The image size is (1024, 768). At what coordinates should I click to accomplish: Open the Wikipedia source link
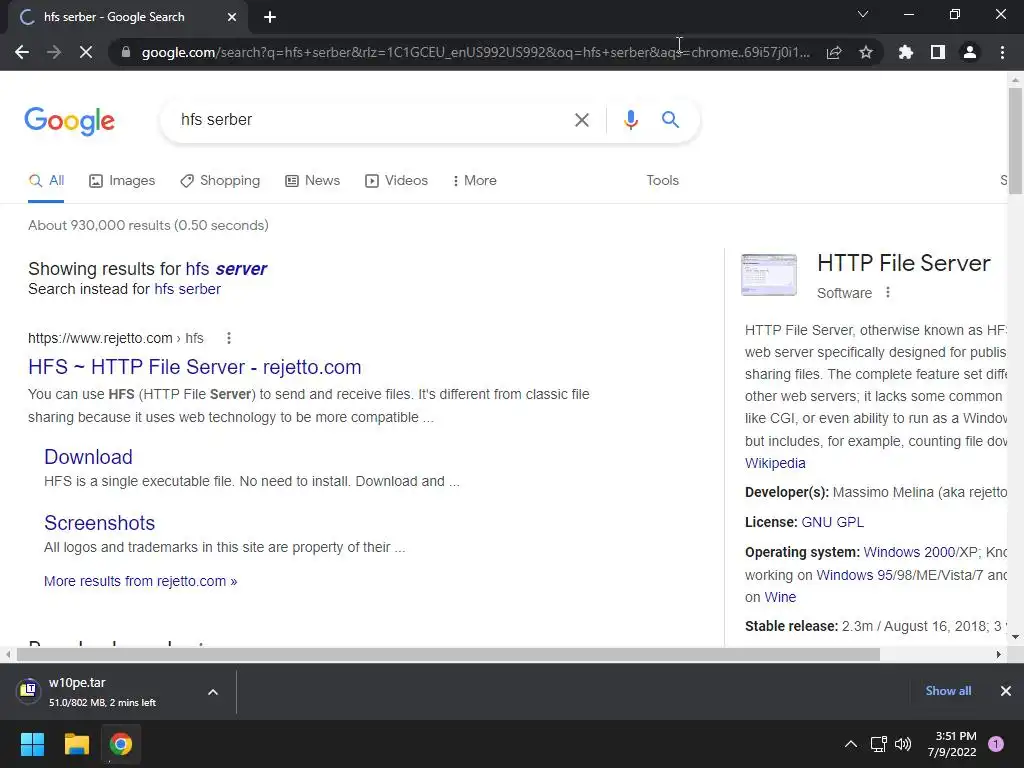(x=775, y=463)
